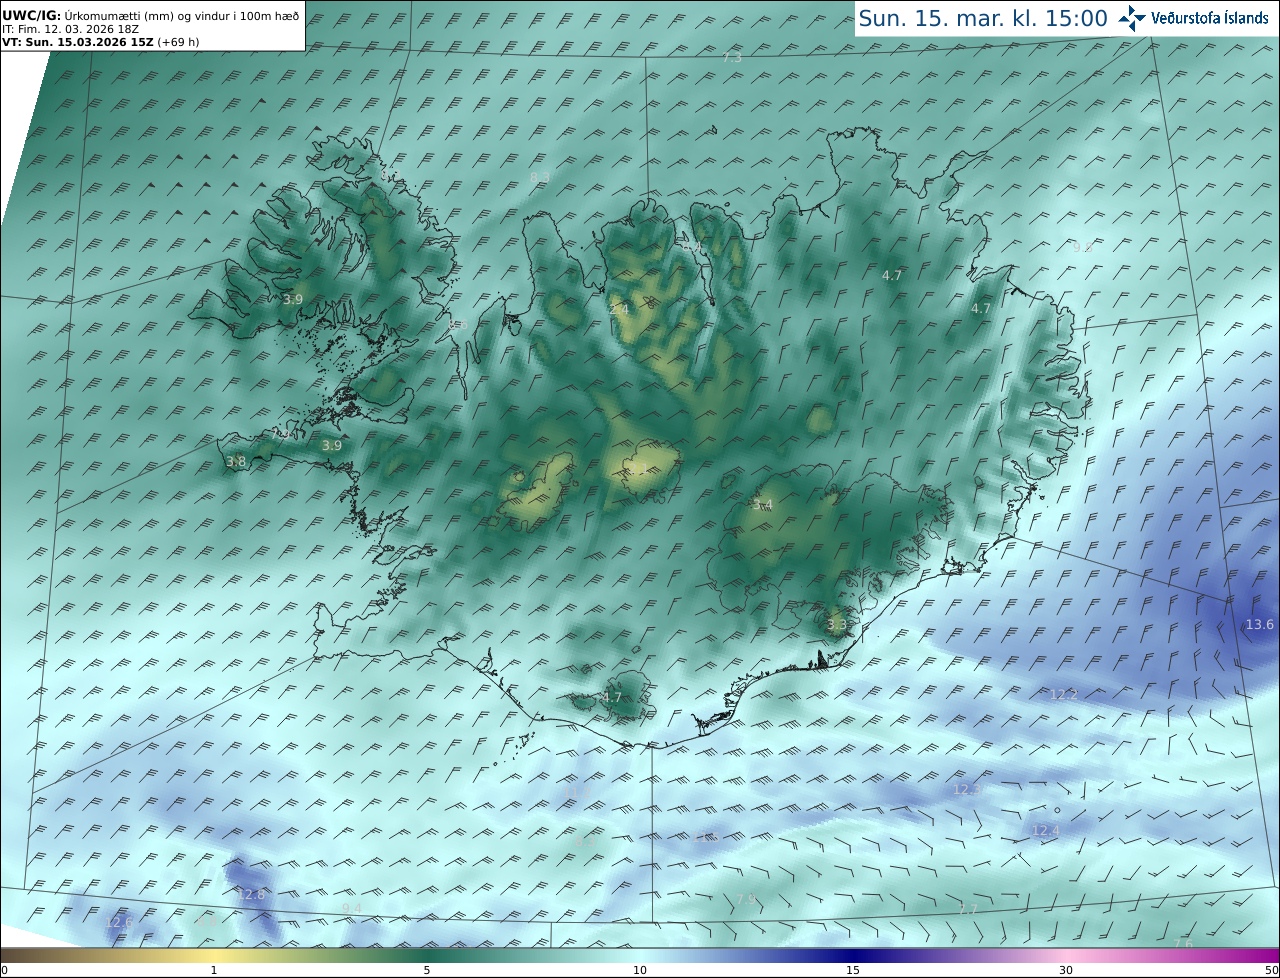Click the 3.3 value on the southeast coast
The image size is (1280, 978).
click(836, 624)
